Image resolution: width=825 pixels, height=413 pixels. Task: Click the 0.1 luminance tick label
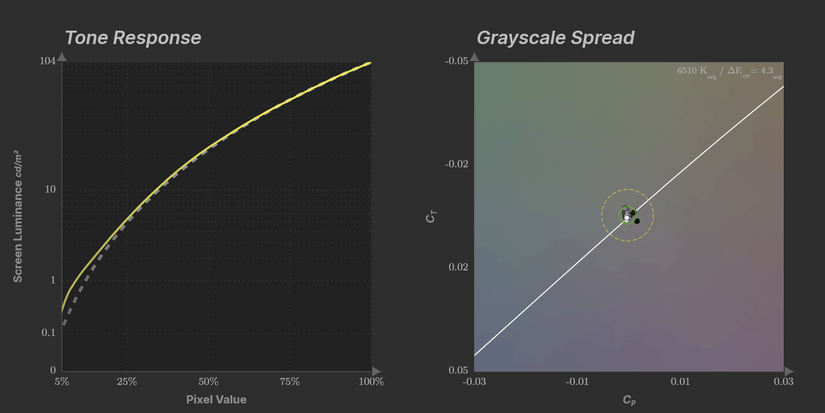click(48, 333)
